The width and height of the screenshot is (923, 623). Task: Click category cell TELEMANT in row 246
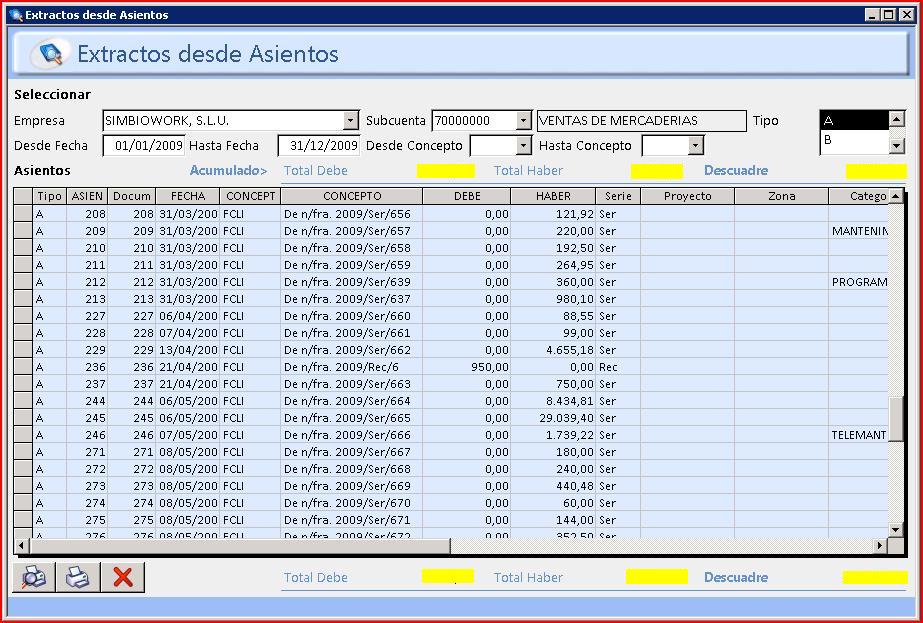pyautogui.click(x=859, y=435)
